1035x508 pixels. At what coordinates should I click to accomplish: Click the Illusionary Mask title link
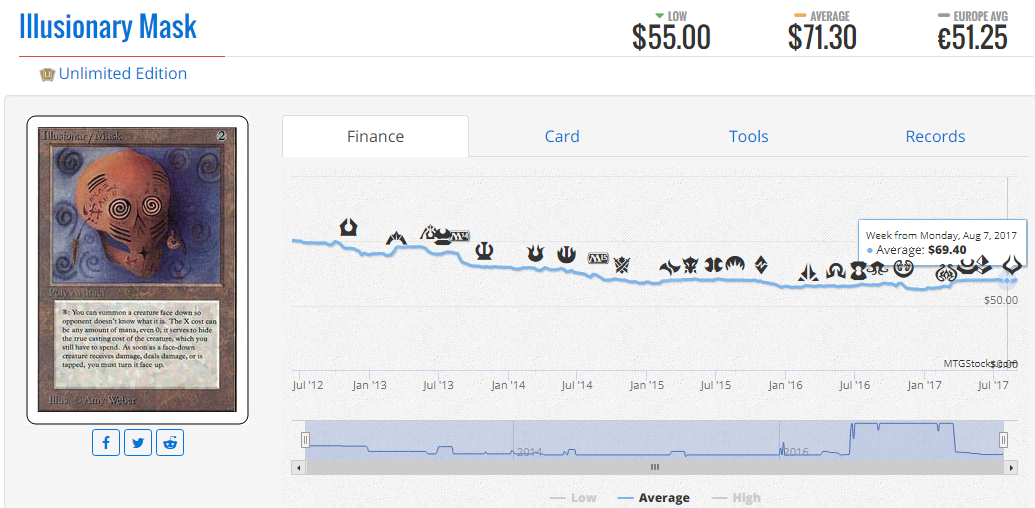108,26
